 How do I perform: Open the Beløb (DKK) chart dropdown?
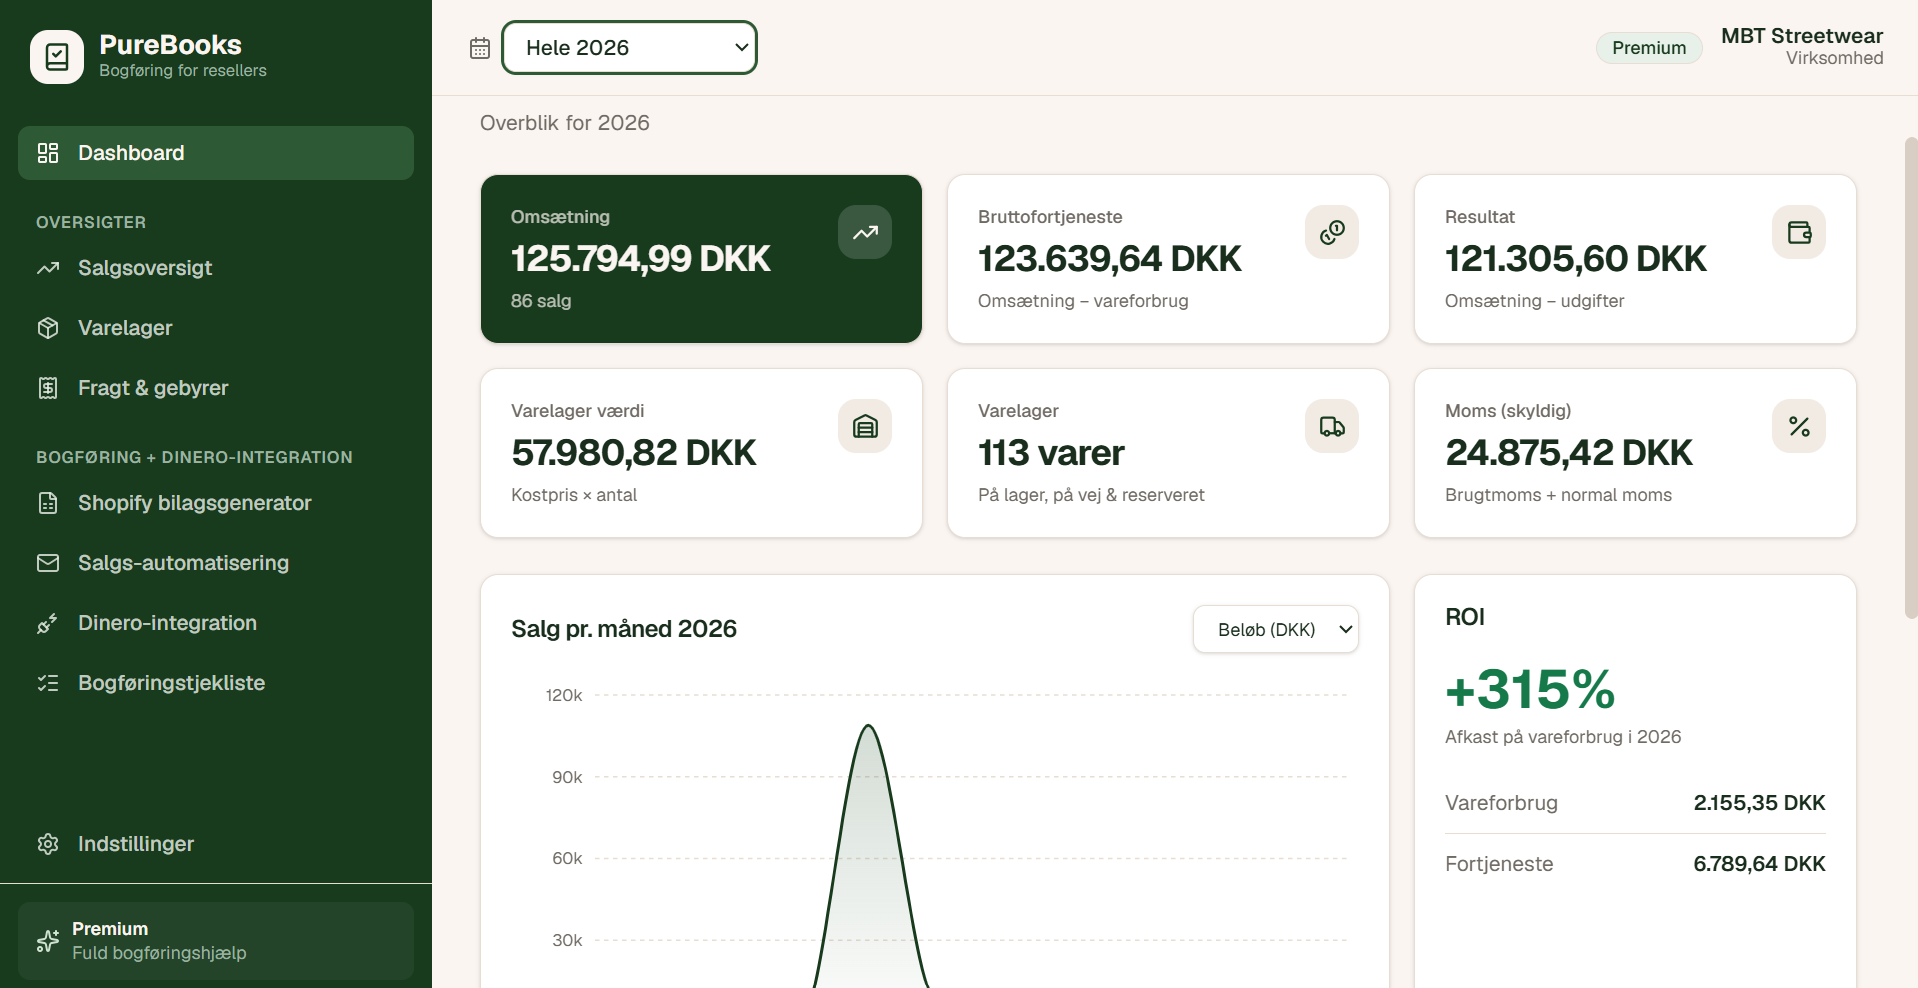coord(1276,629)
